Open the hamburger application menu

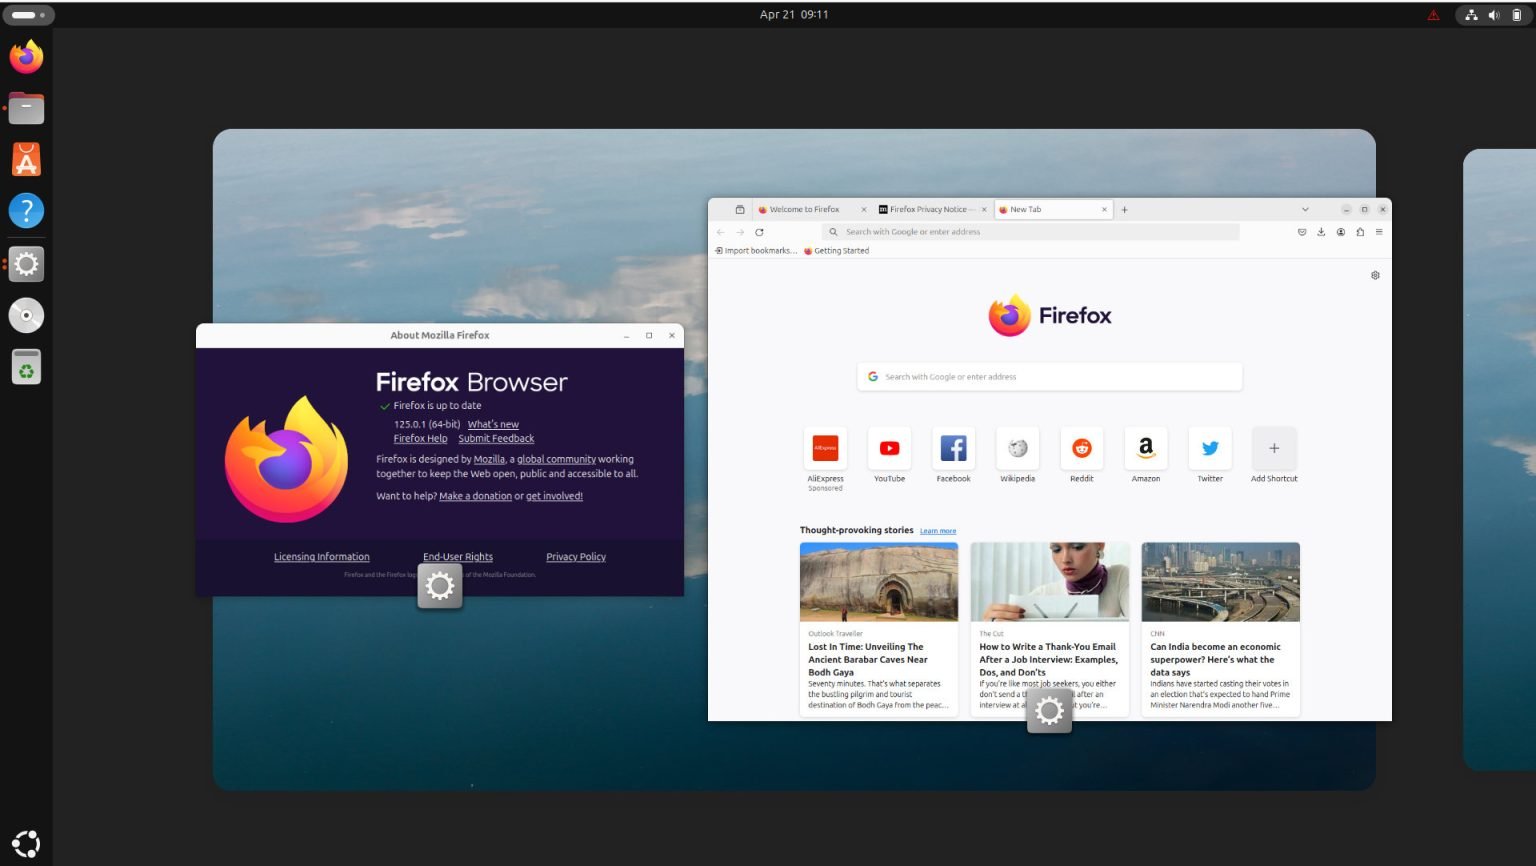(x=1379, y=231)
